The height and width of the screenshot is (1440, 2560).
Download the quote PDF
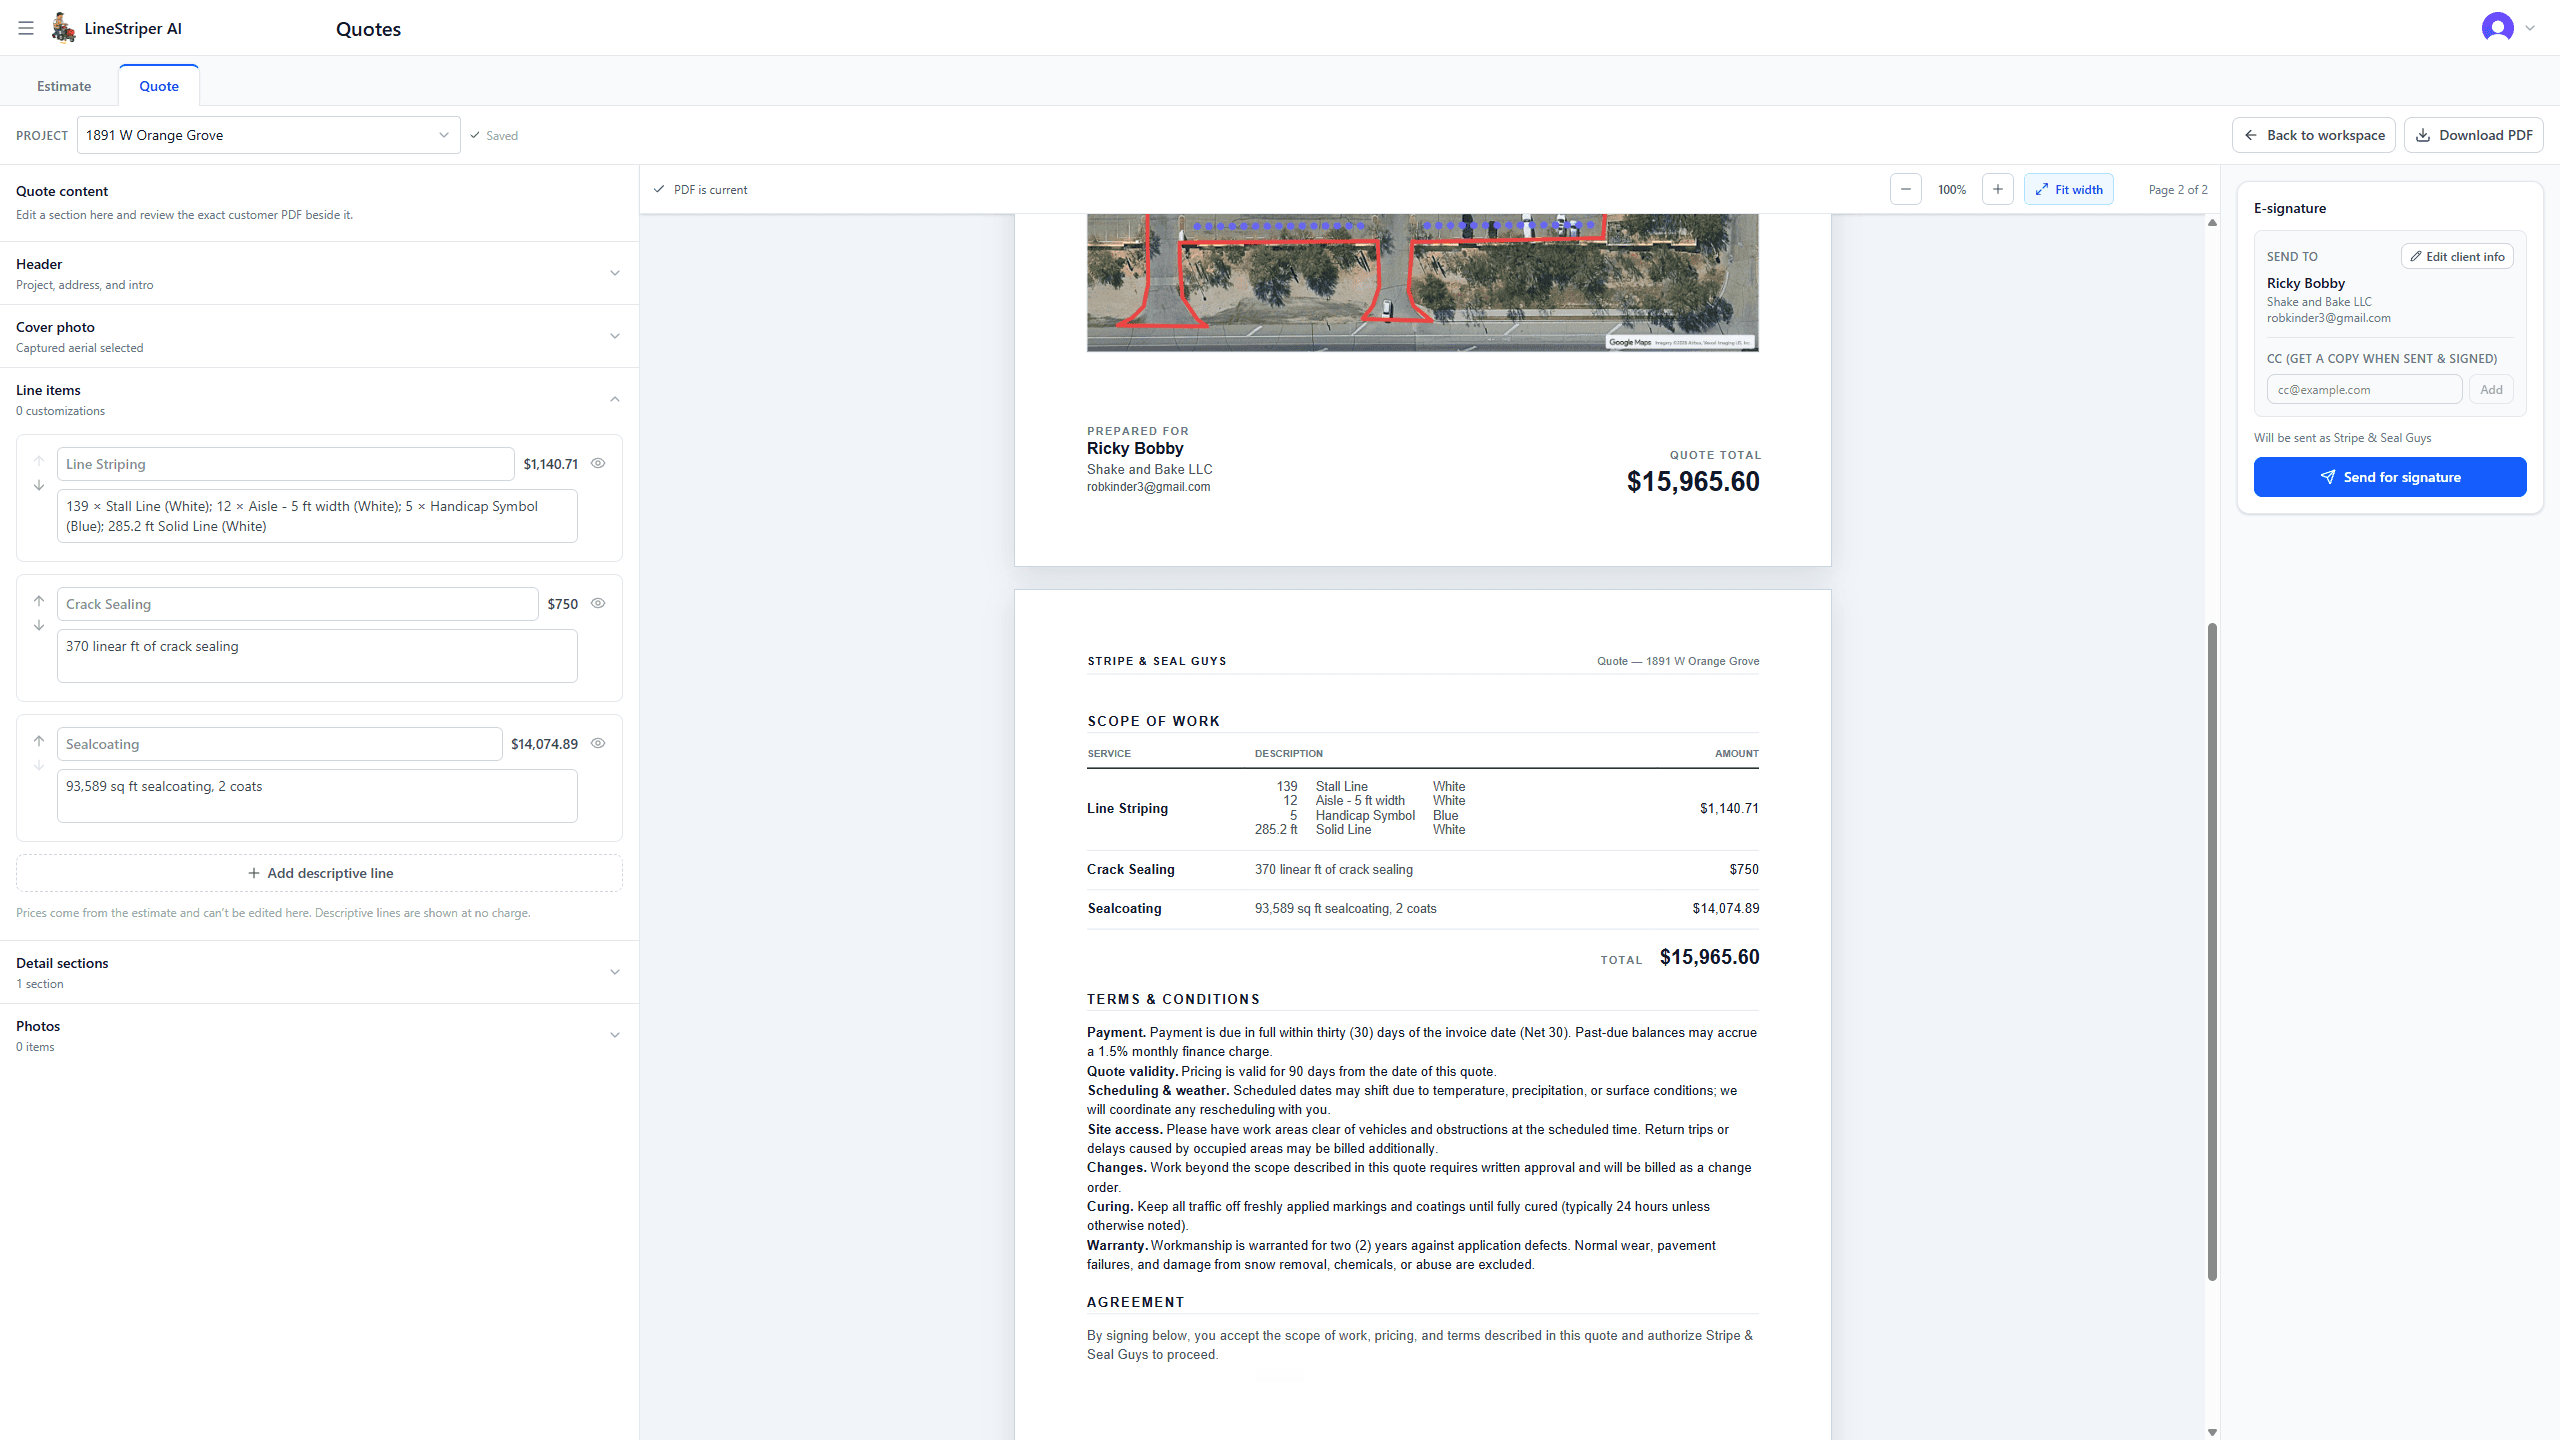pos(2473,135)
